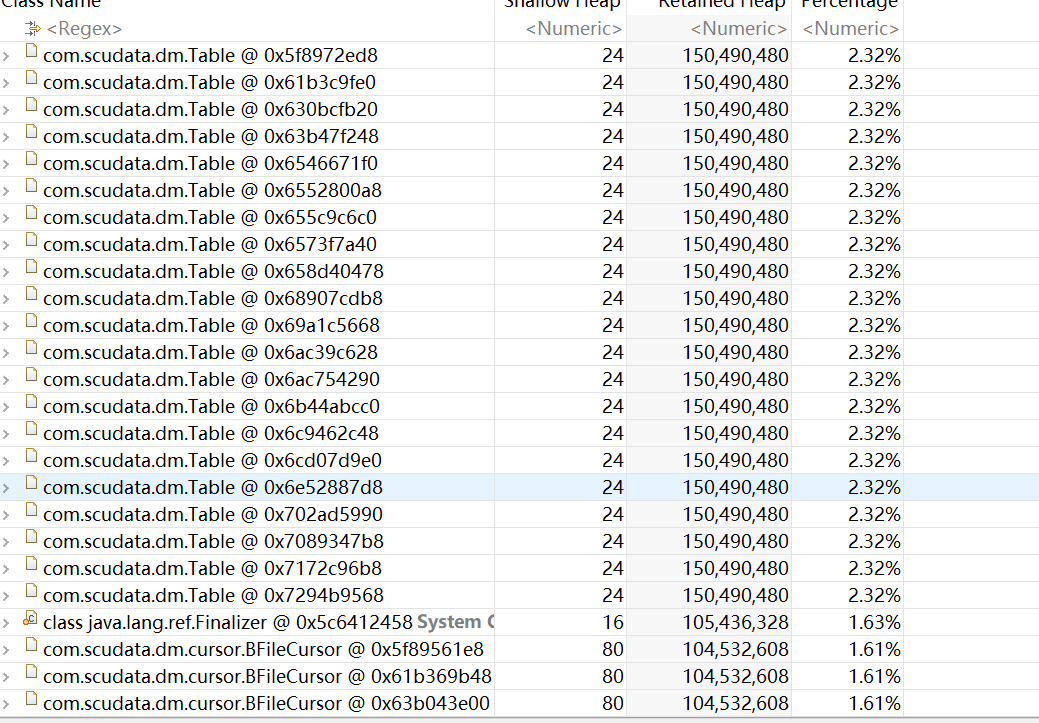This screenshot has height=723, width=1039.
Task: Click object icon of Table @ 0x658d40478
Action: (31, 267)
